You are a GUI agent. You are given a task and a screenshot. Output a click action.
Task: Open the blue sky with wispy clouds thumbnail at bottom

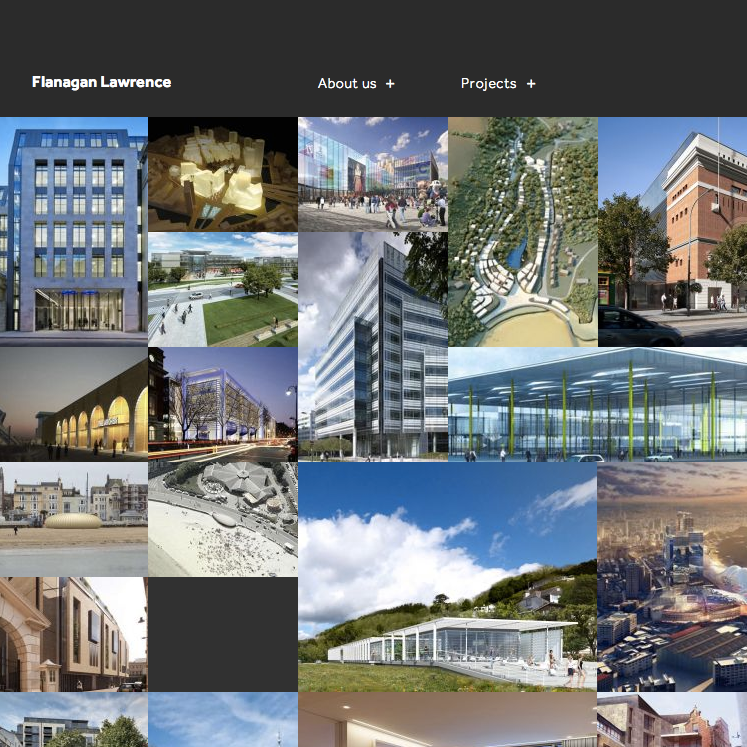223,720
